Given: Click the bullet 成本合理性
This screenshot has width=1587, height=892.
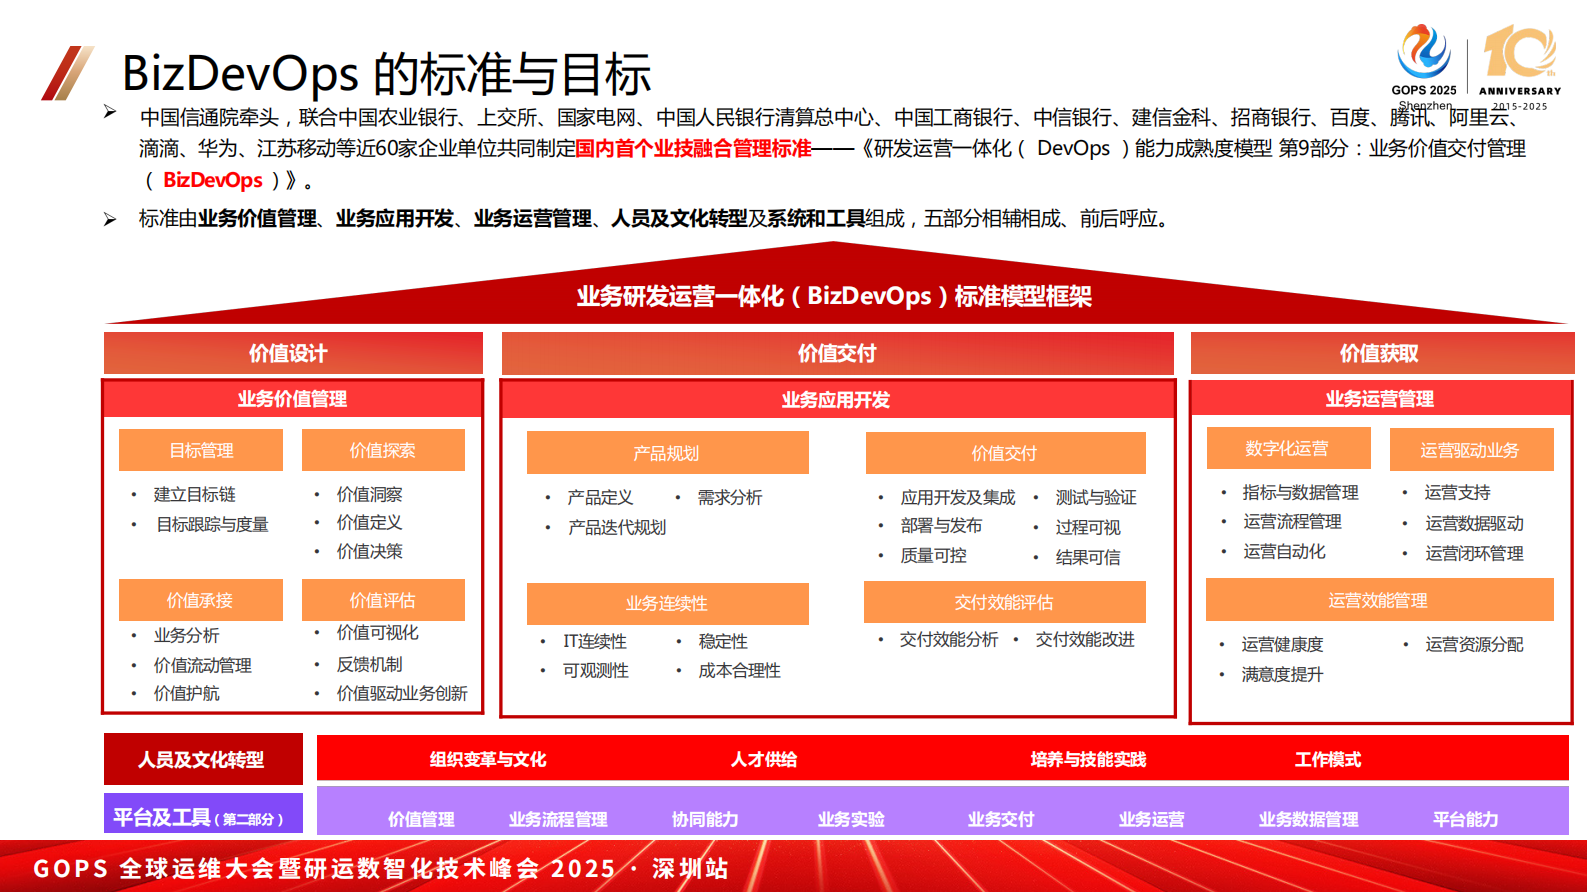Looking at the screenshot, I should pyautogui.click(x=740, y=670).
